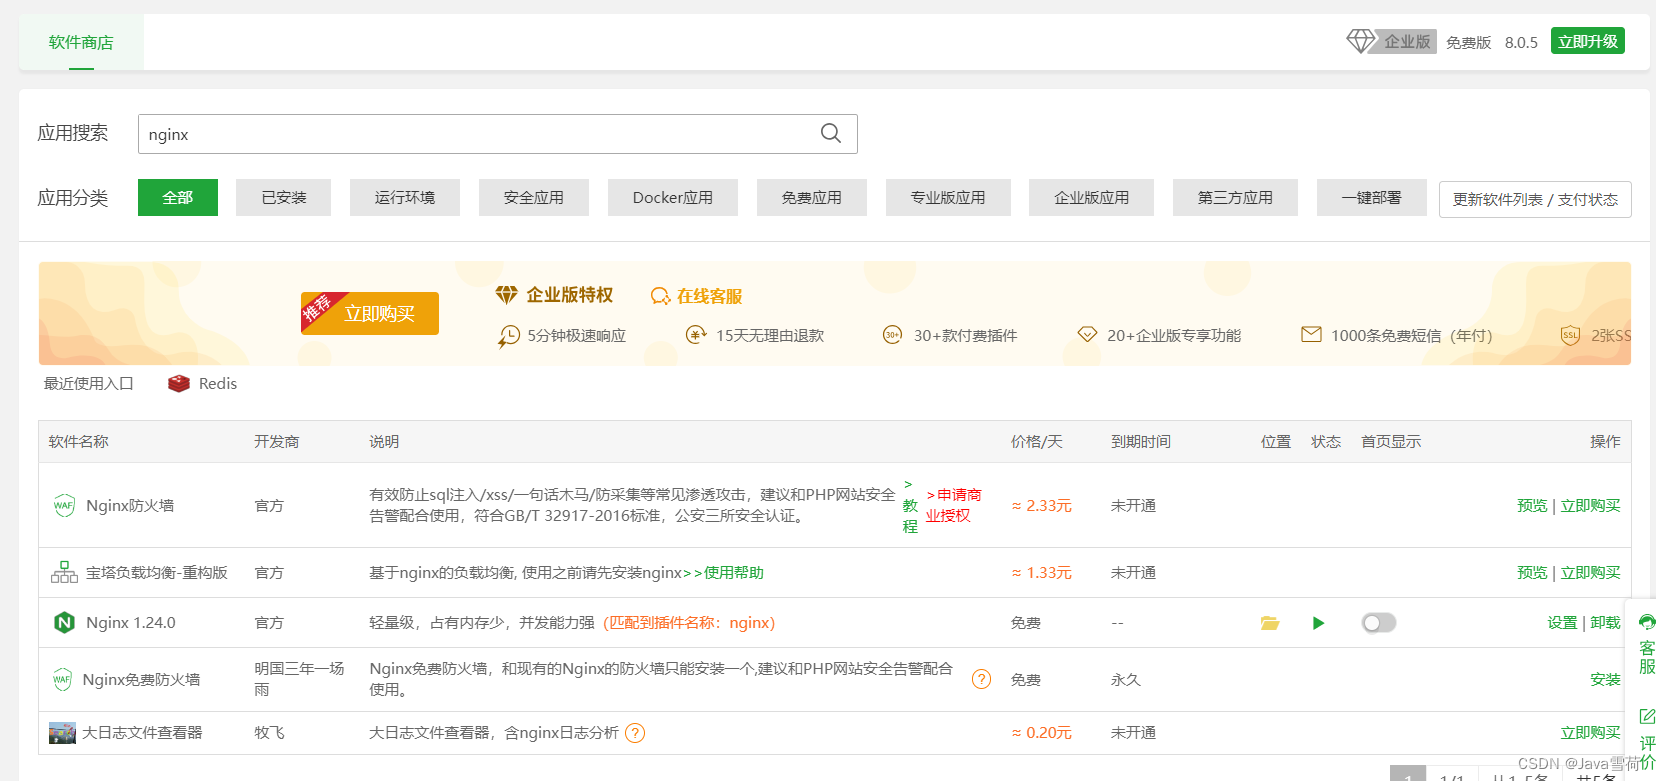Filter by 第三方应用 category

point(1235,197)
